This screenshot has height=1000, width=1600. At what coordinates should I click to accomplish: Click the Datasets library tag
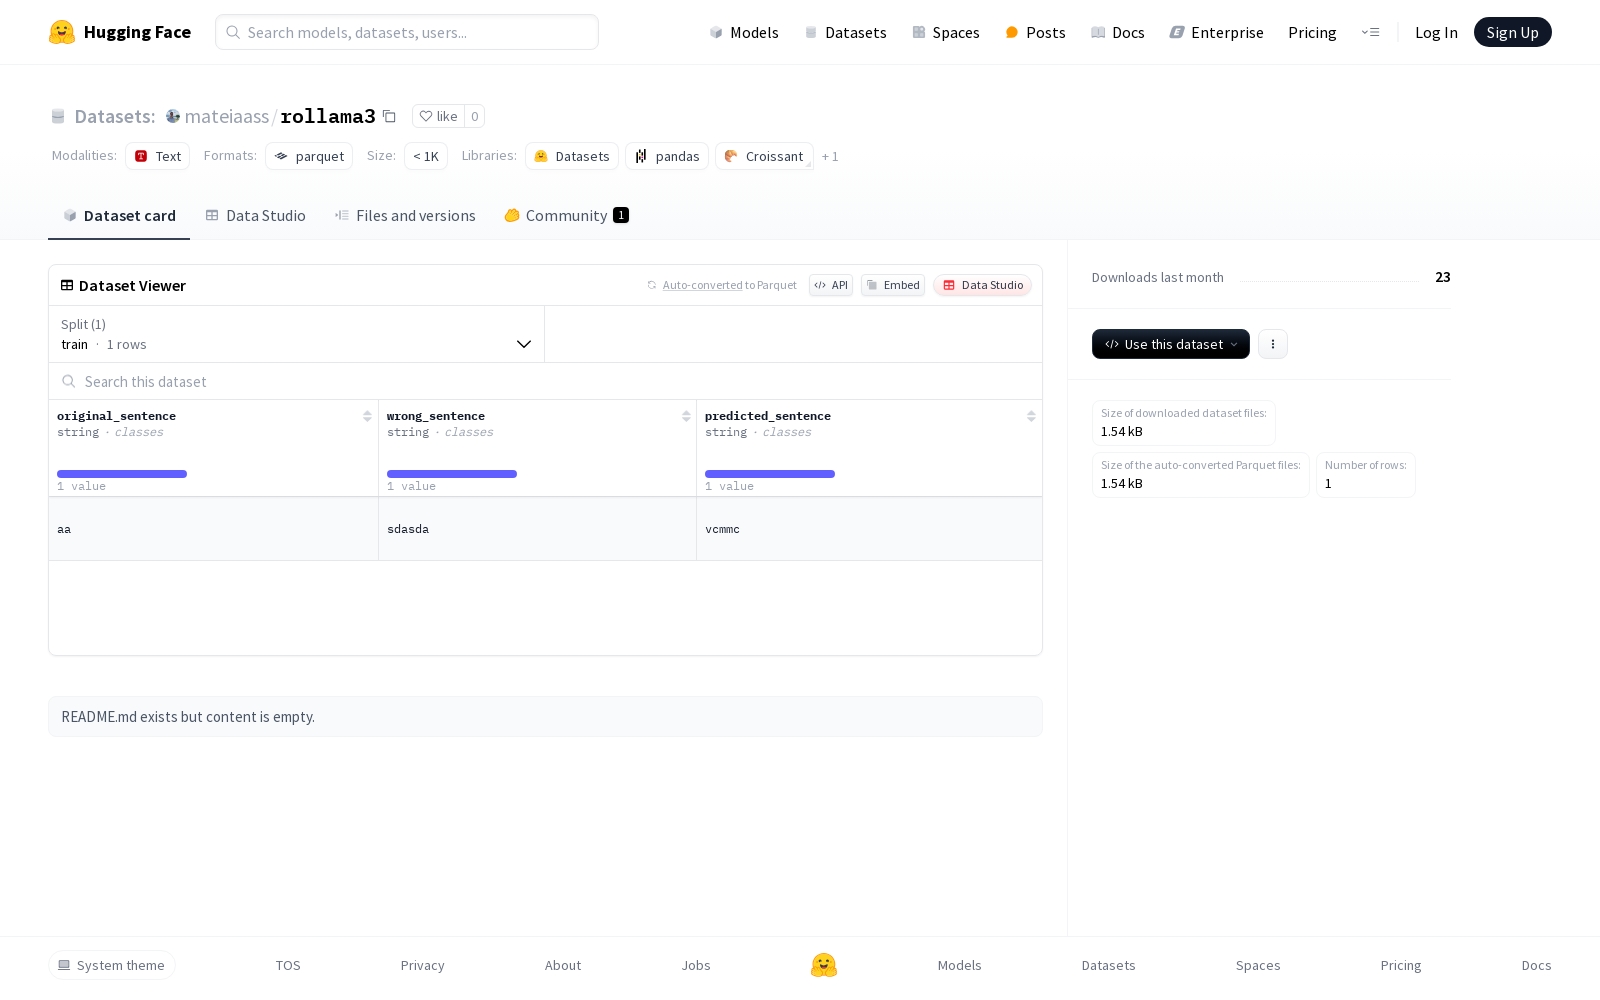click(572, 156)
